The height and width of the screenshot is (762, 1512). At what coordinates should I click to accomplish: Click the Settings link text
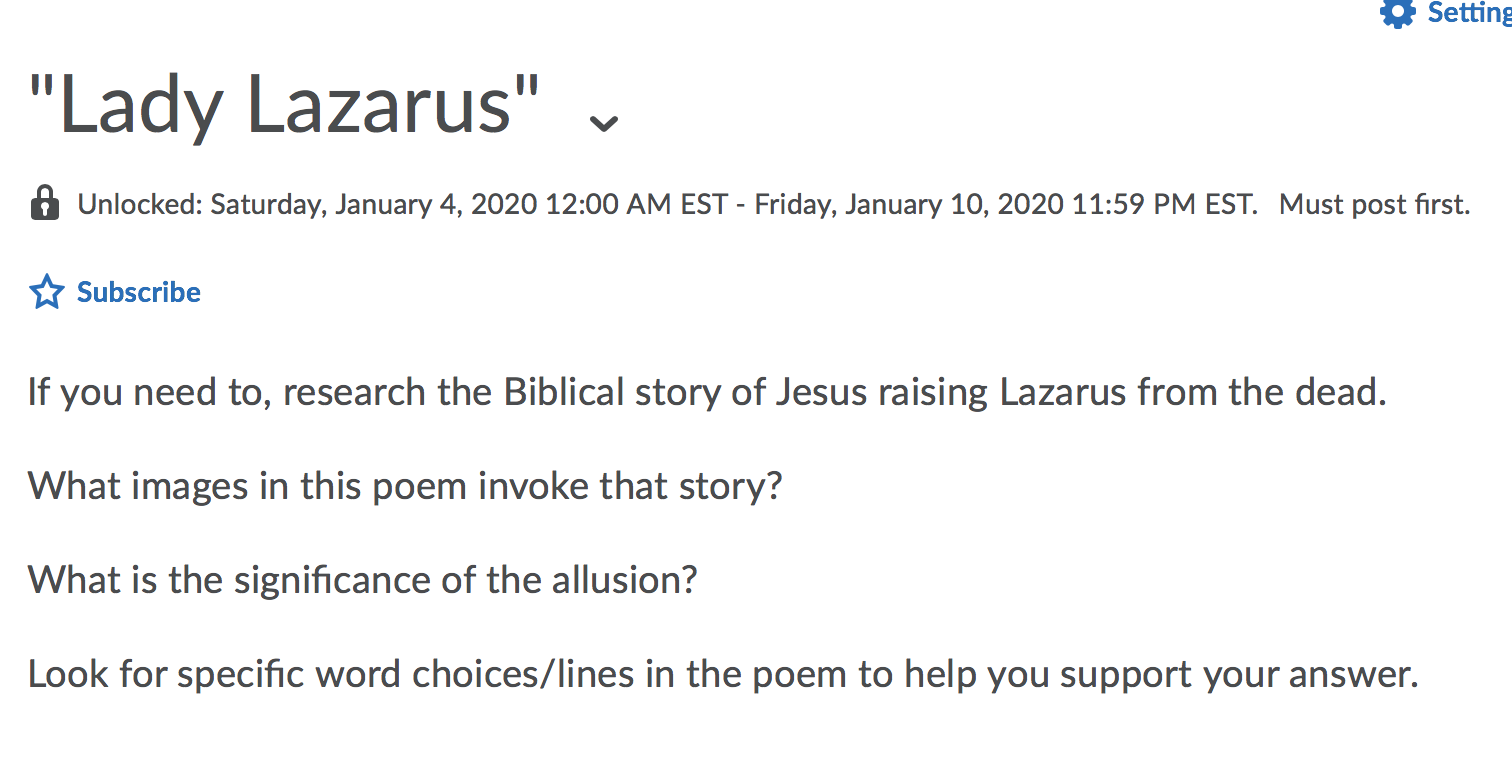pos(1469,12)
